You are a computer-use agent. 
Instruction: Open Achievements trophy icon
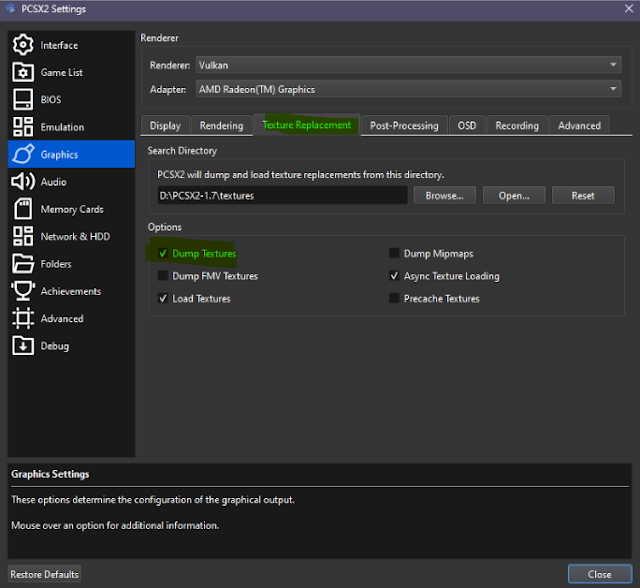tap(23, 291)
